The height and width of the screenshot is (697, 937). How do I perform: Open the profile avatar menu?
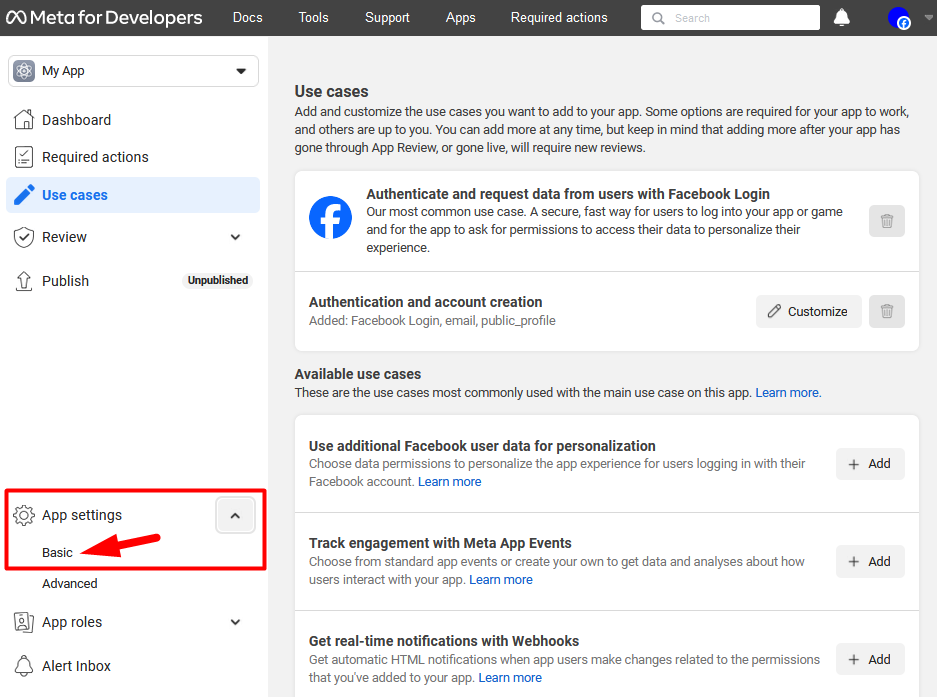pos(899,18)
